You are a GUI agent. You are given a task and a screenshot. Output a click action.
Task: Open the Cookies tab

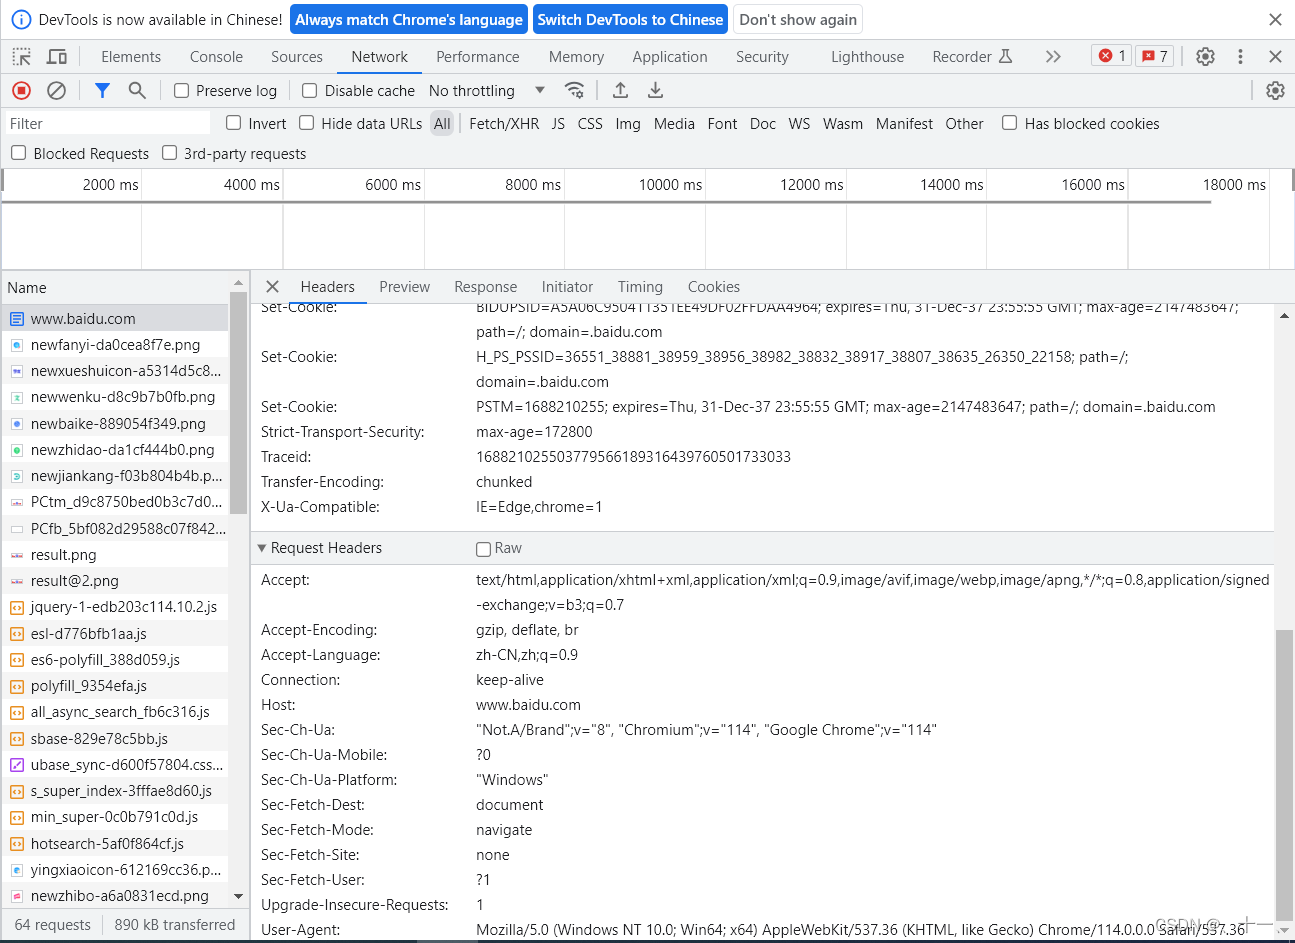714,287
